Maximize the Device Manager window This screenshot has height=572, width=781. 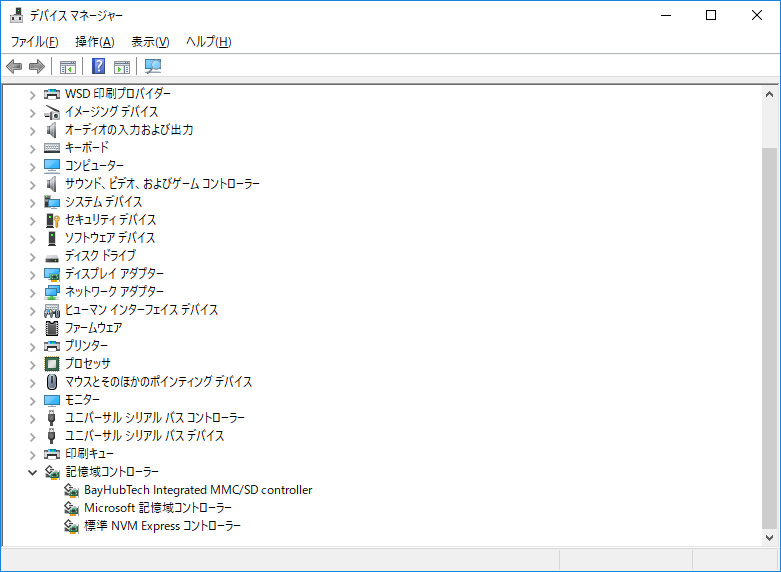click(x=711, y=15)
